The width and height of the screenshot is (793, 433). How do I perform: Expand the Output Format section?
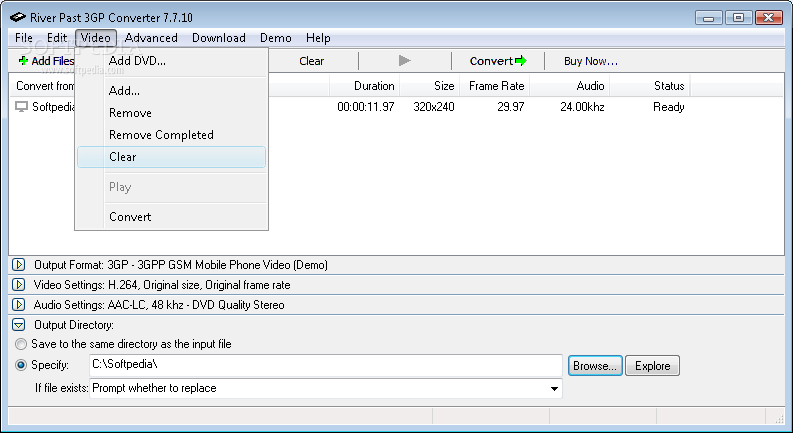click(x=19, y=265)
